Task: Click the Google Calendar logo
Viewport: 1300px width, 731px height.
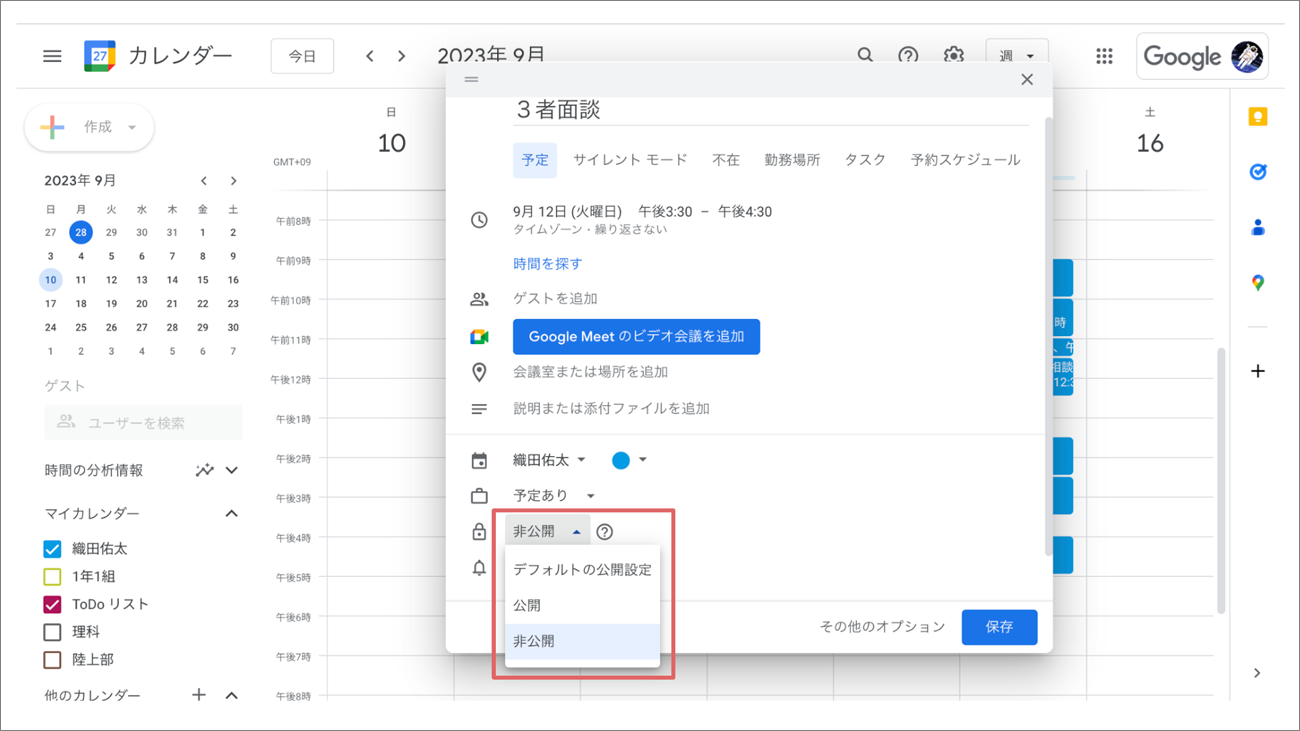Action: 100,56
